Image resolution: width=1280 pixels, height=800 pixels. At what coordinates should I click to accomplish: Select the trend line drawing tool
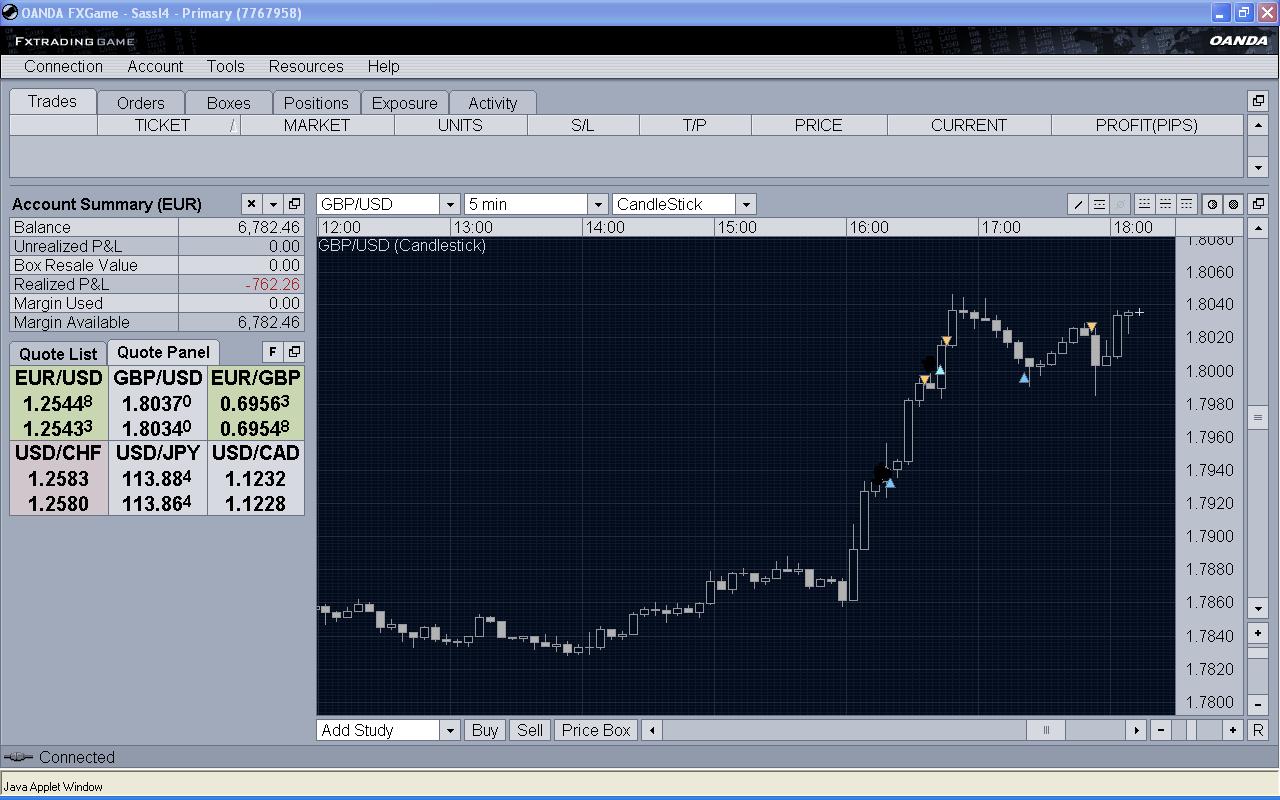(x=1078, y=204)
